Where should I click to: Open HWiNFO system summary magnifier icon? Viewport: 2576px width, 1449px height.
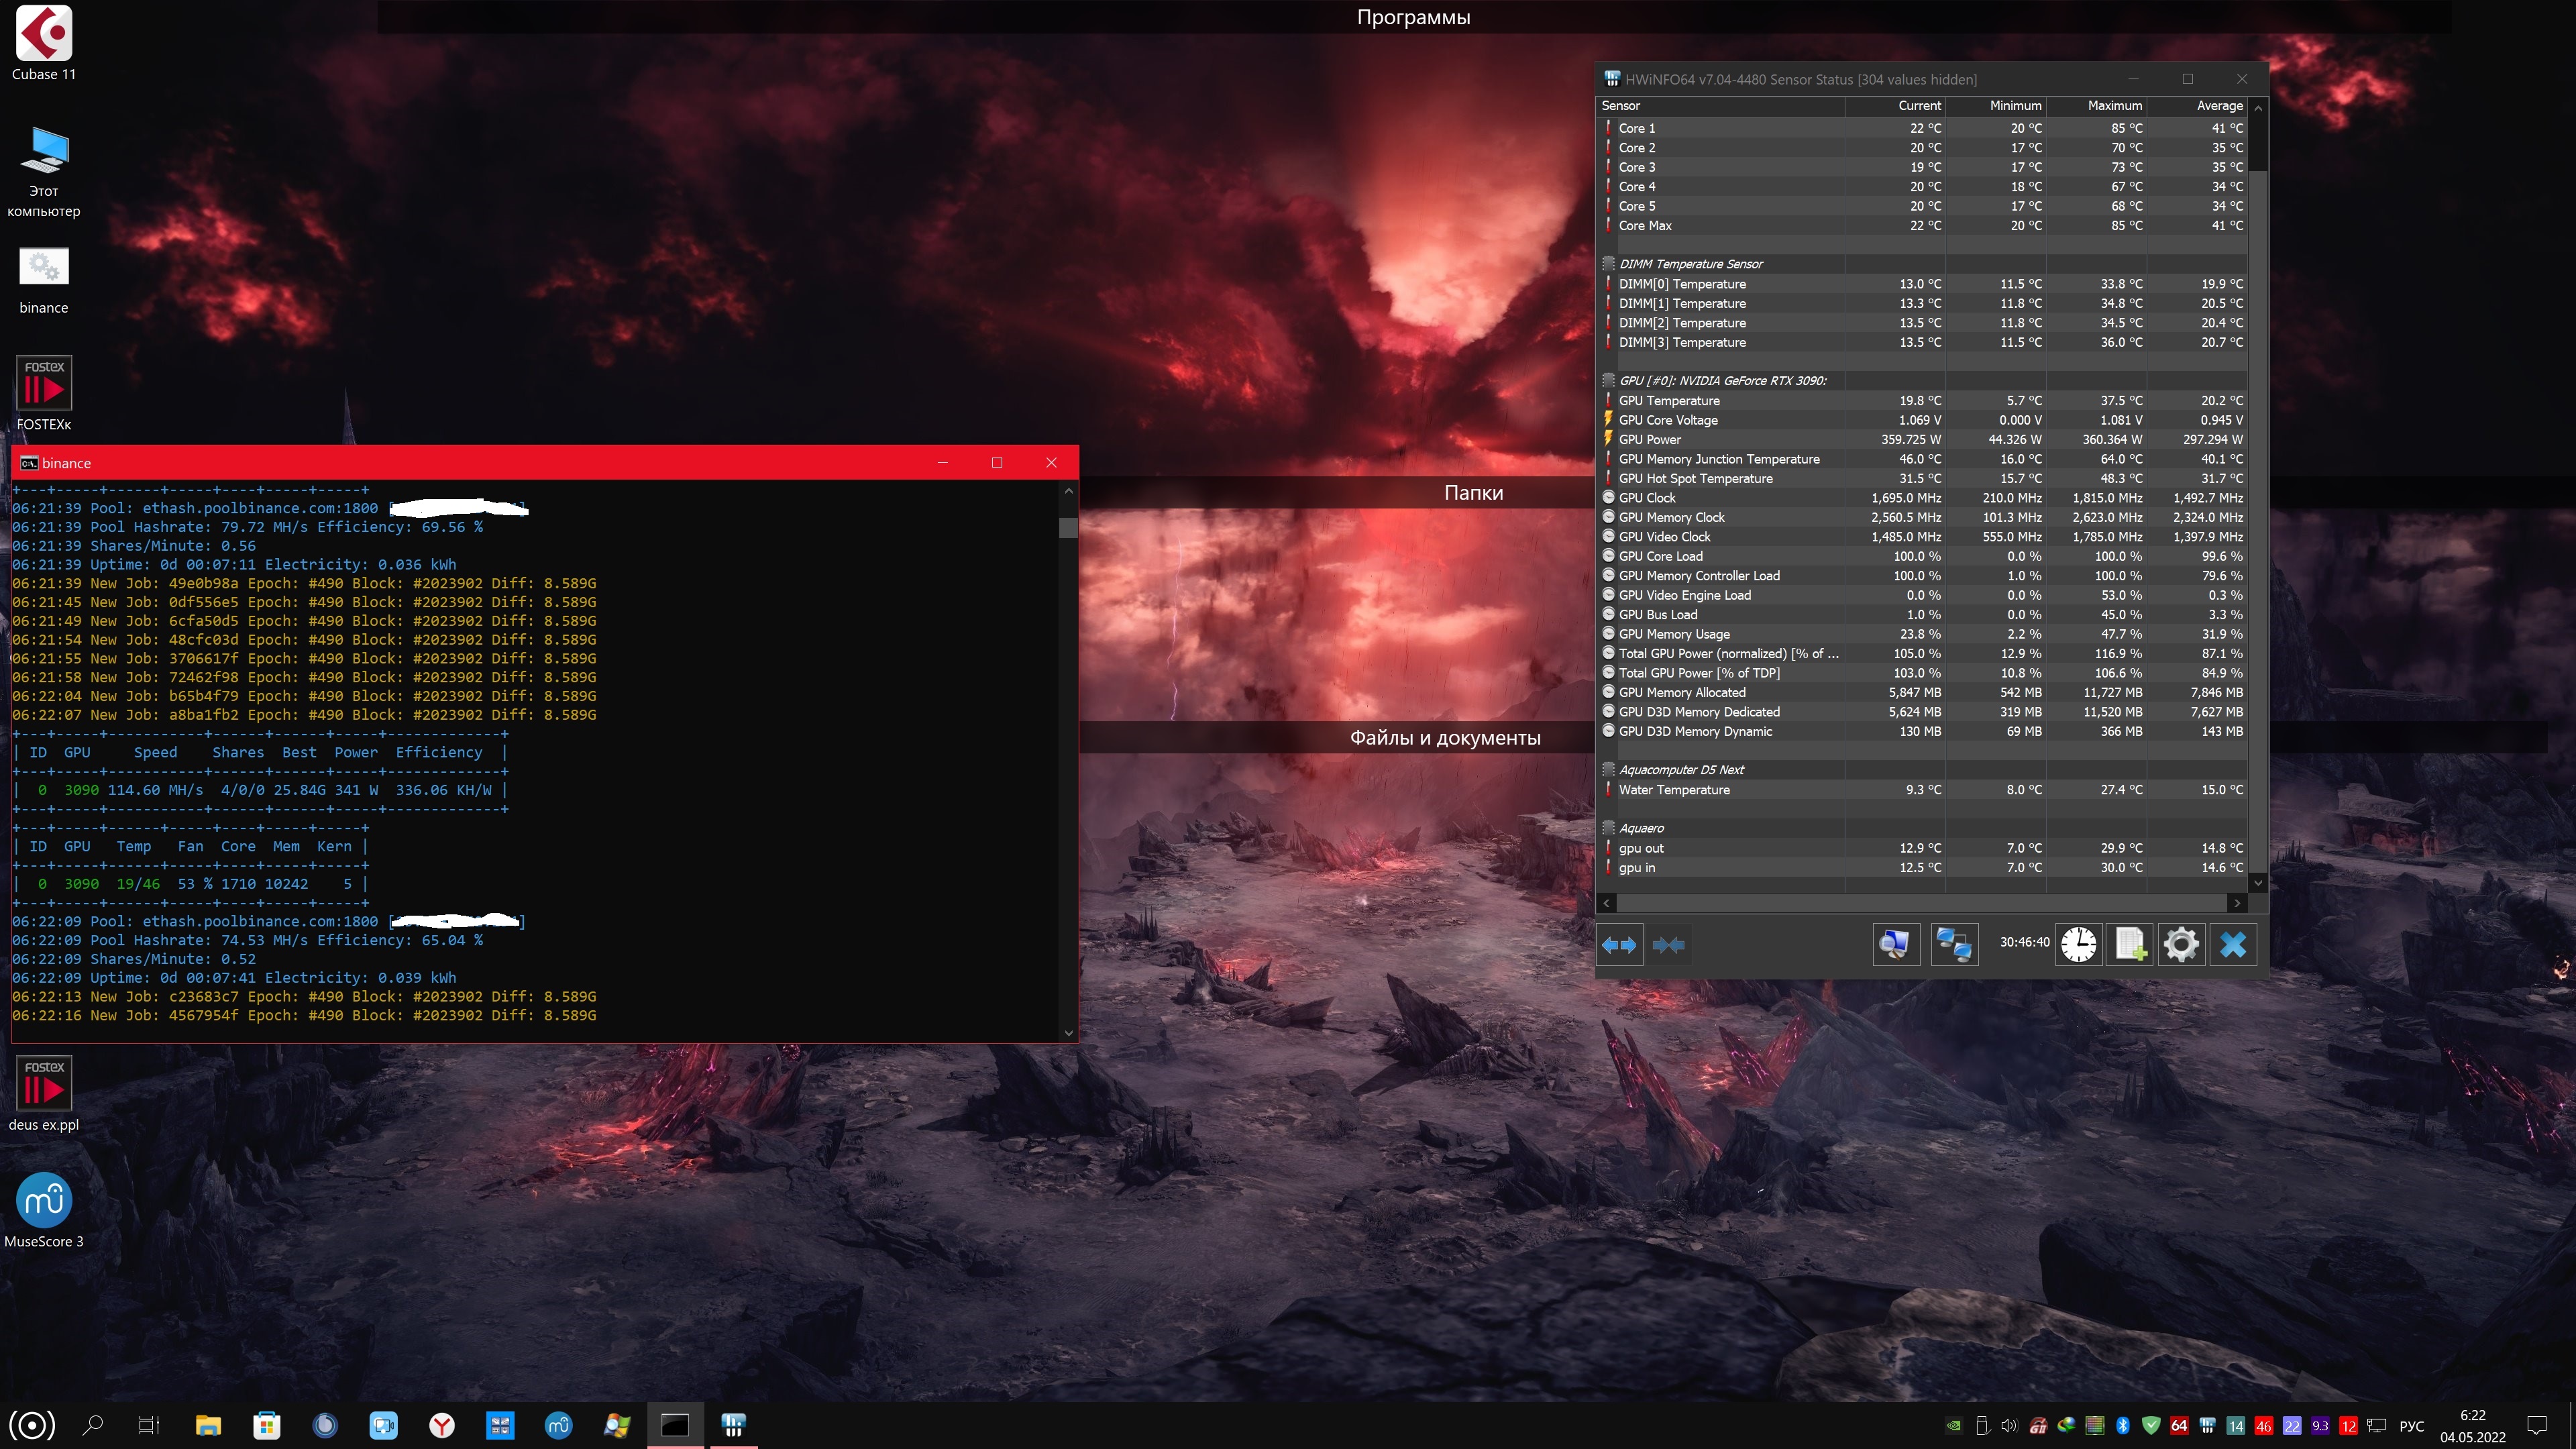click(1895, 944)
